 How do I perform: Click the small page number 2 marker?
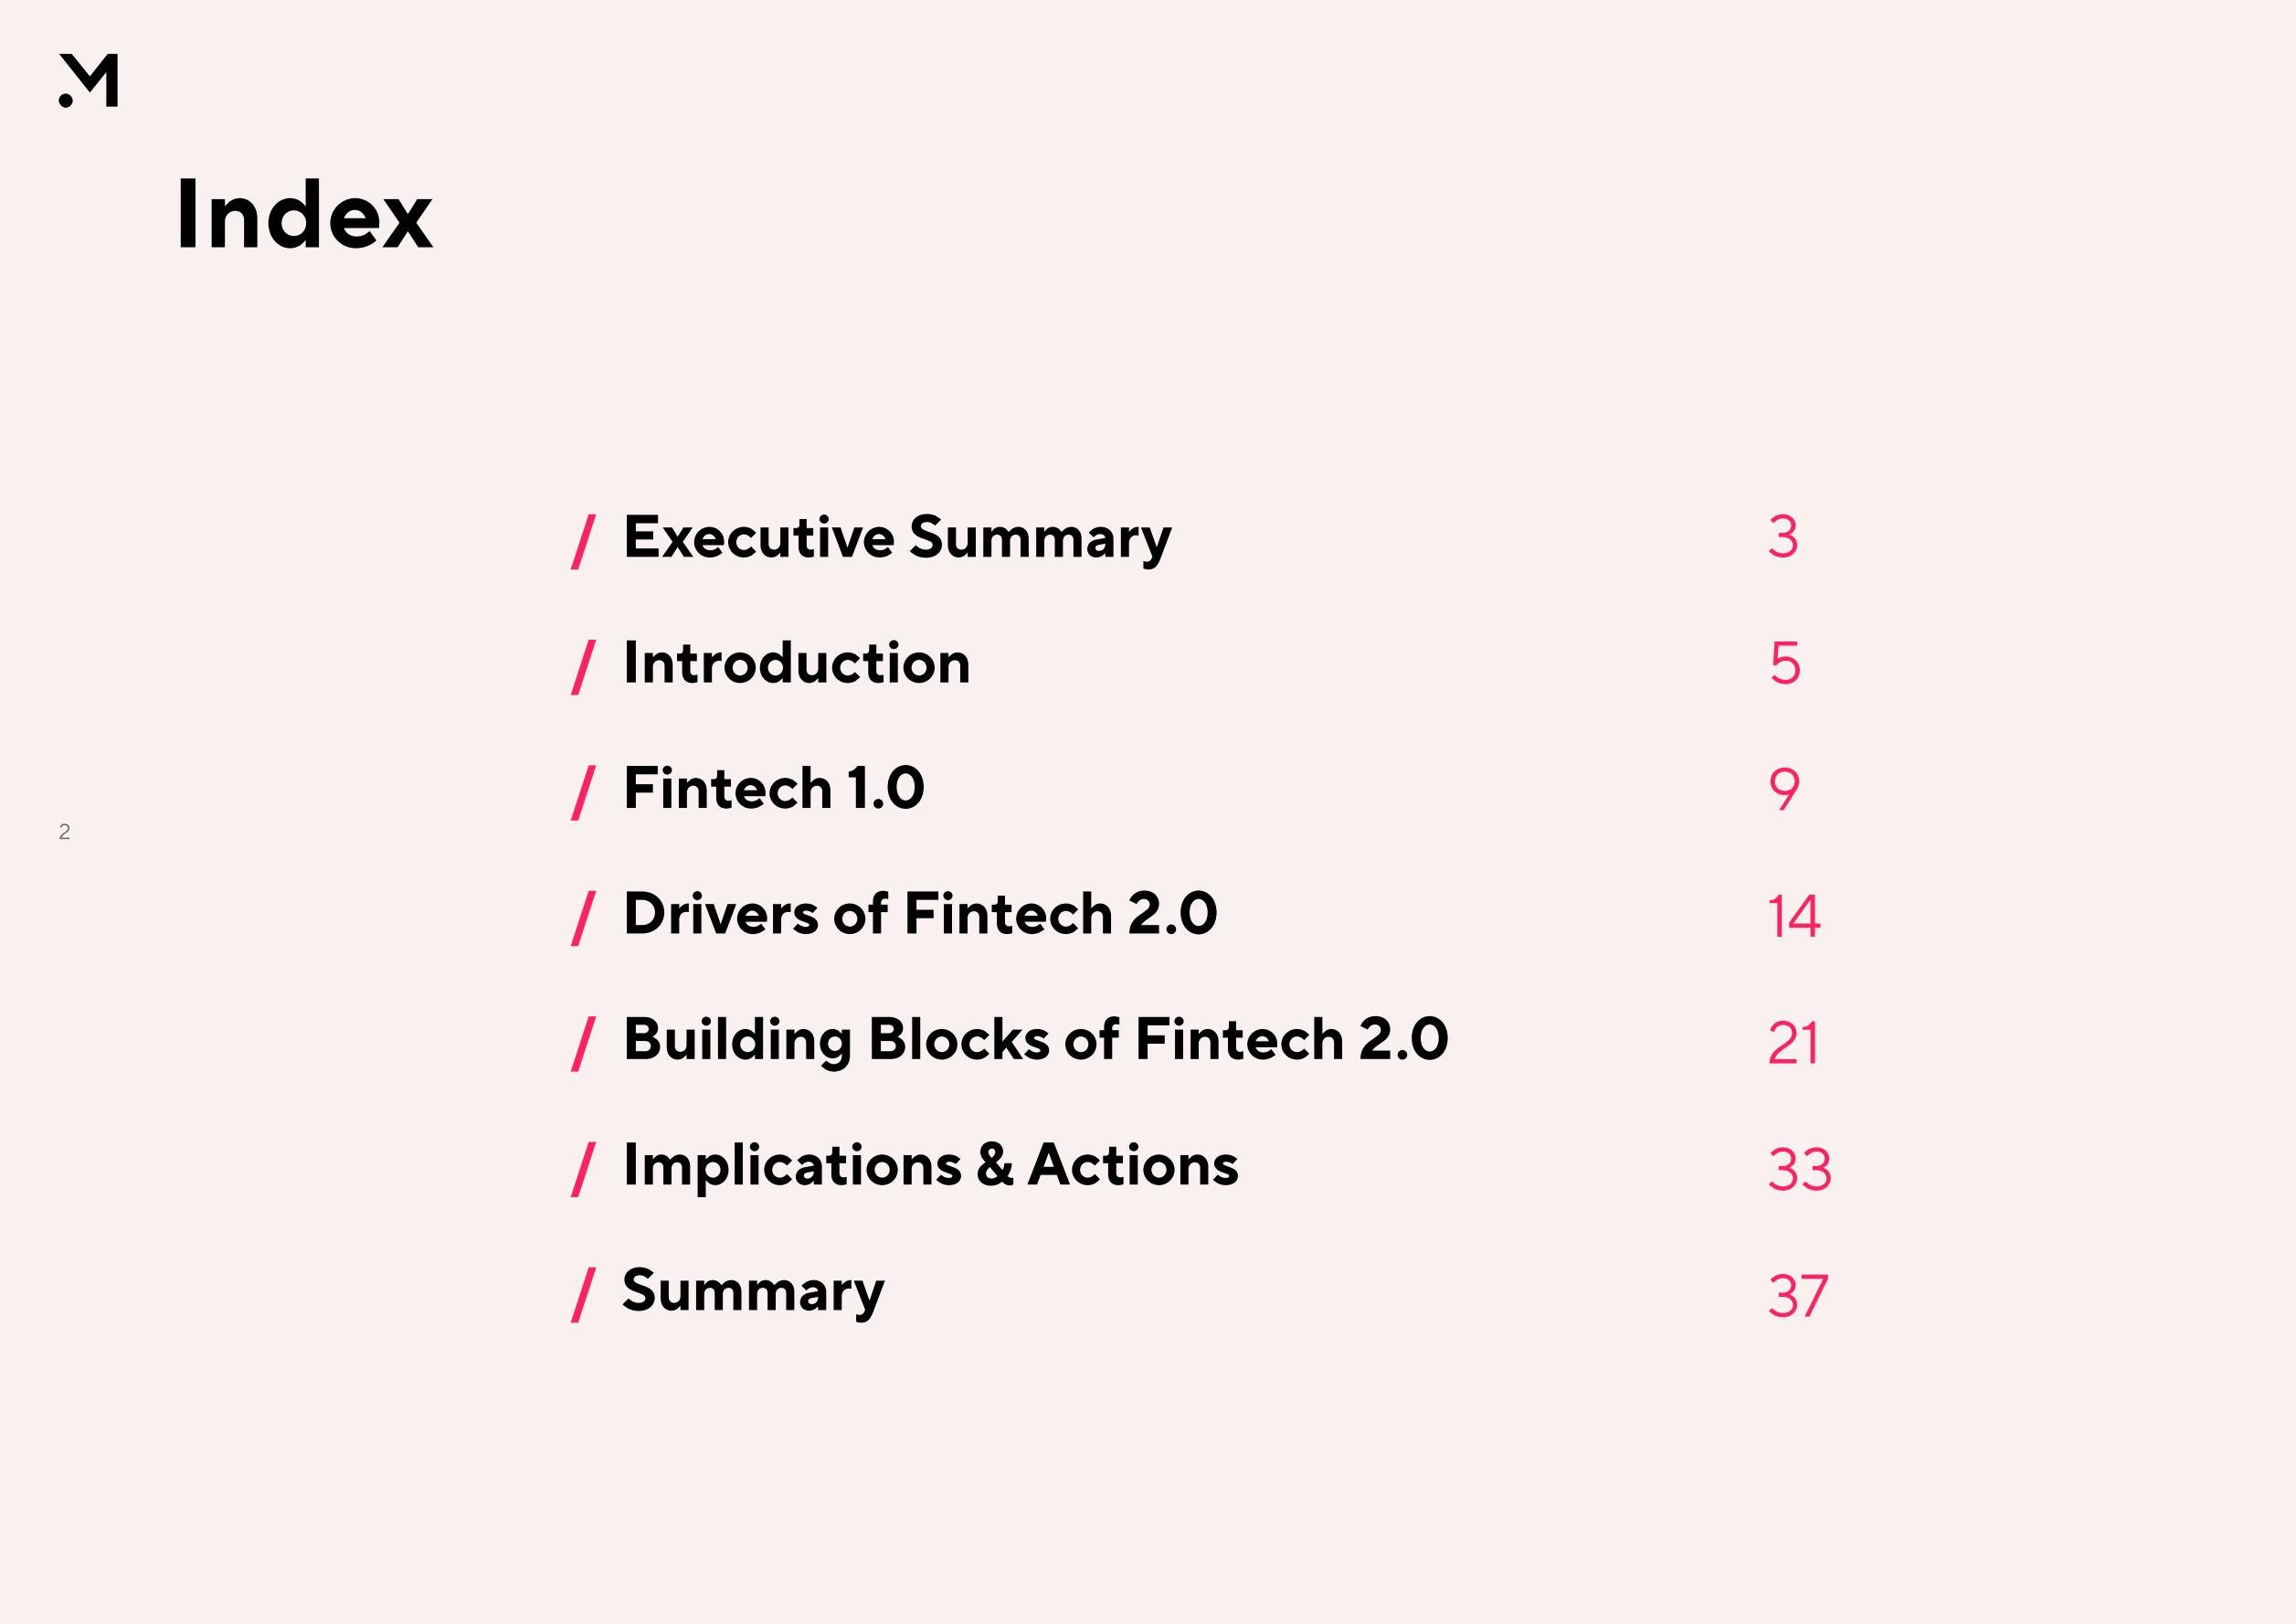64,832
